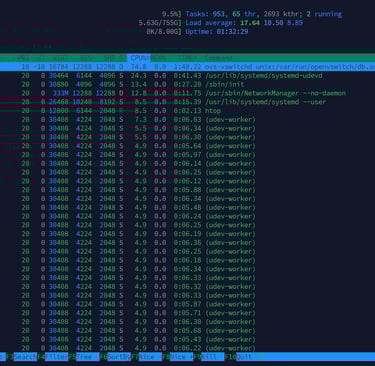Select udev-worker row with time 0:06.19

[187, 234]
